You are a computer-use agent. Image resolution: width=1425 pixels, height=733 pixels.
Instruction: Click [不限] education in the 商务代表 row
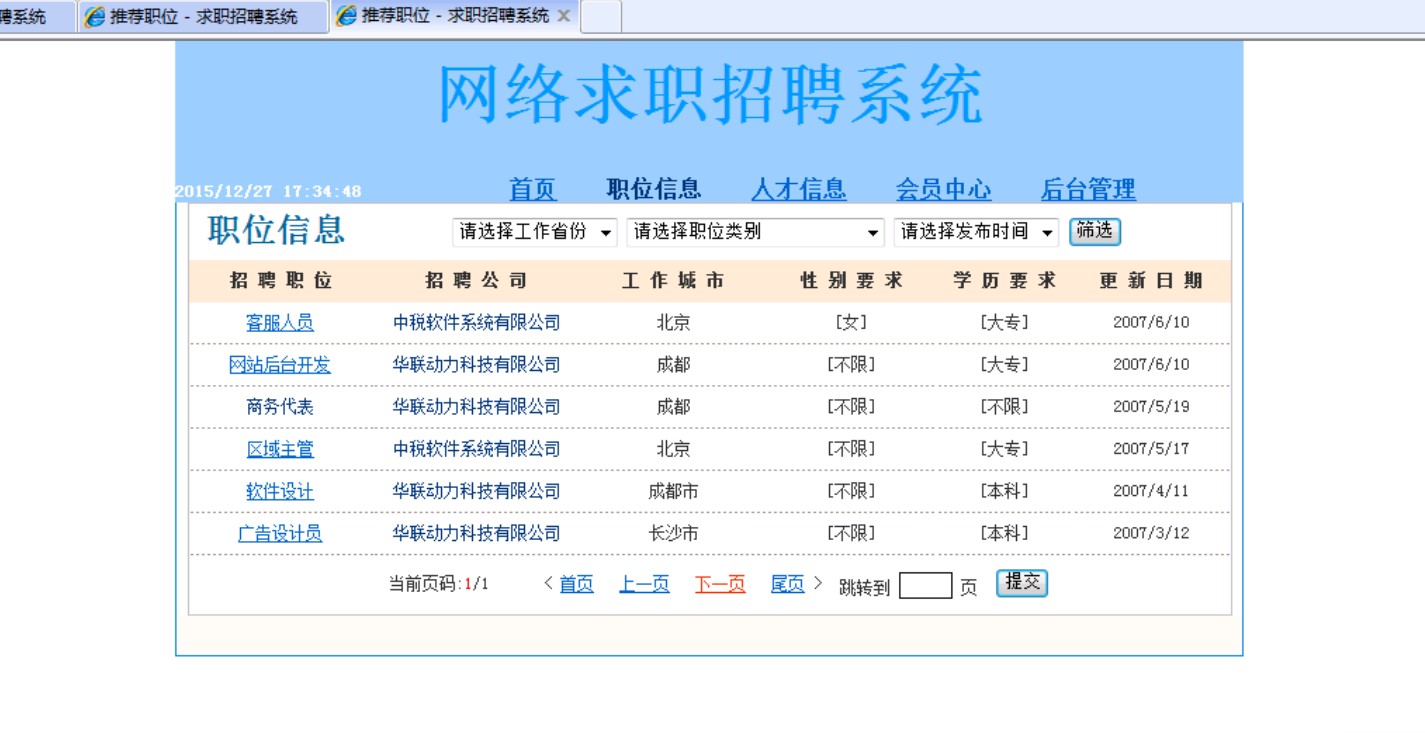coord(1004,407)
